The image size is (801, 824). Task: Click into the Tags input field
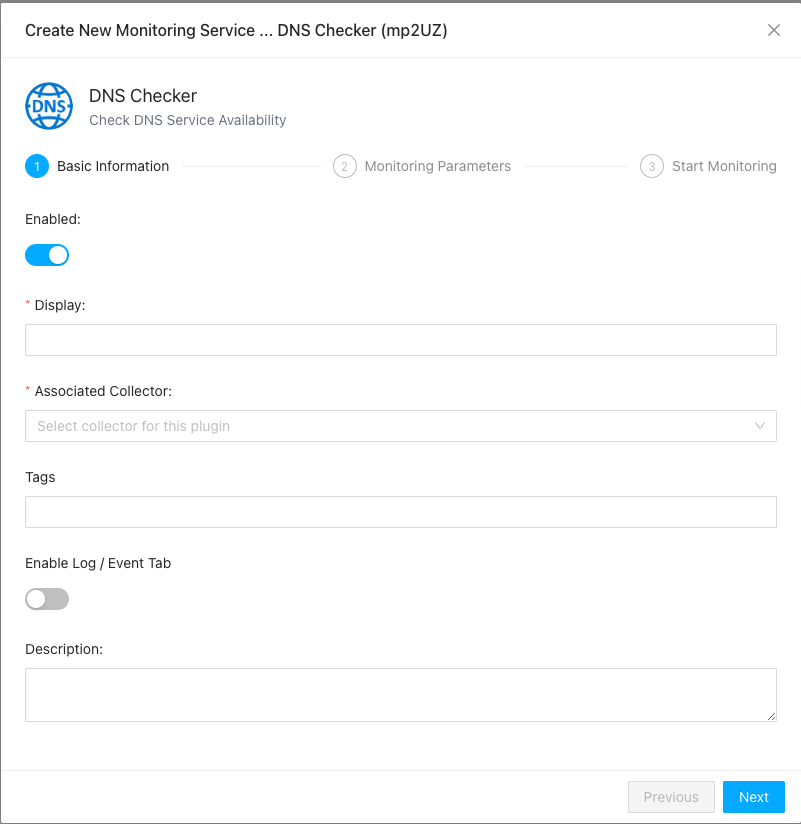click(x=400, y=512)
